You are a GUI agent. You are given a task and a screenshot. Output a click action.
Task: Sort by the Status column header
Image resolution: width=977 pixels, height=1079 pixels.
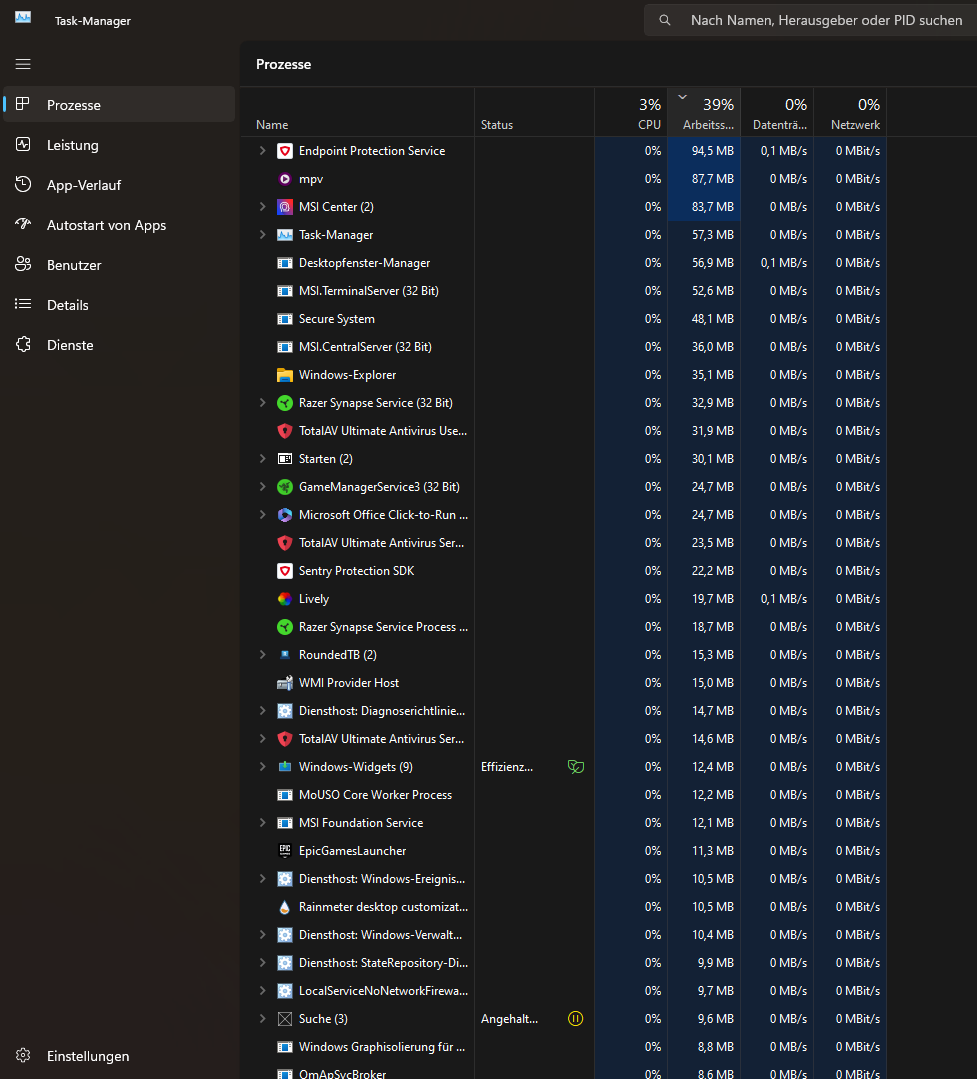pyautogui.click(x=535, y=112)
